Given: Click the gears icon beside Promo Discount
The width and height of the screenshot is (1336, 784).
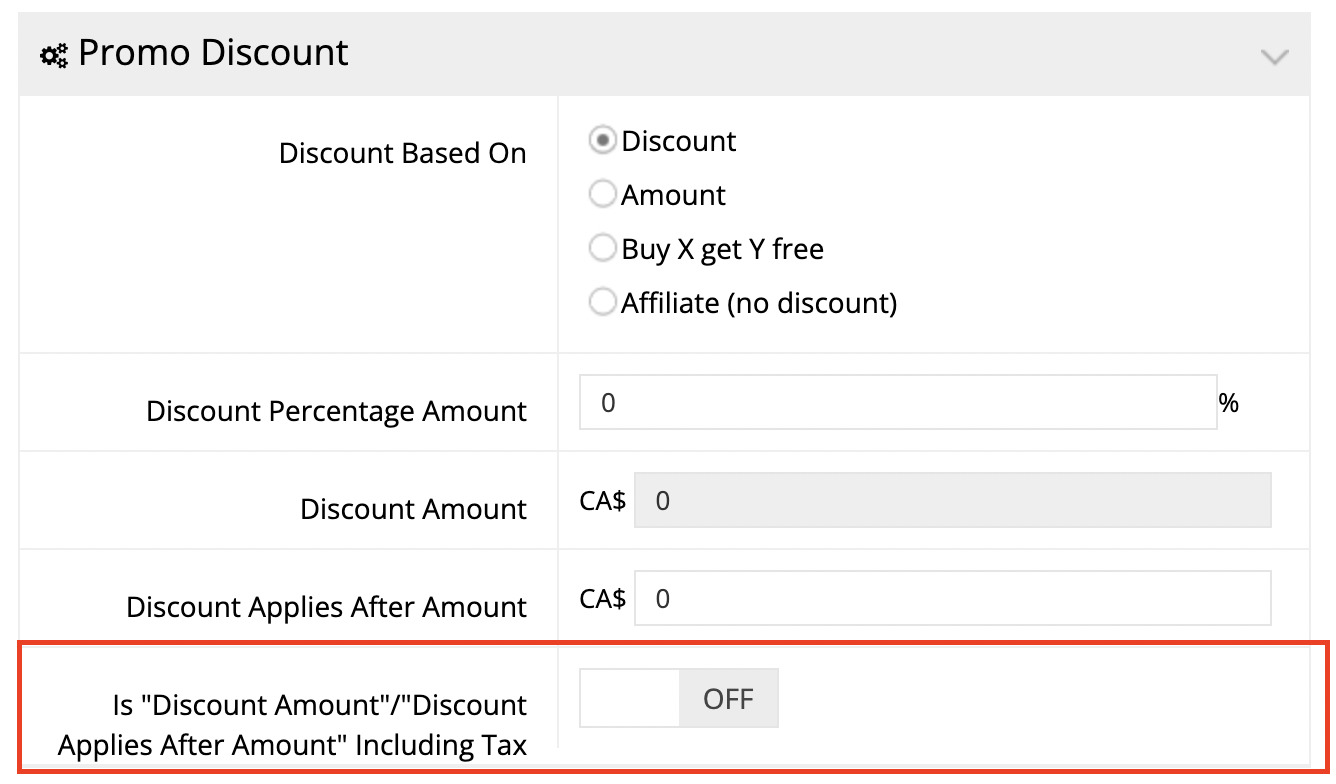Looking at the screenshot, I should tap(54, 55).
